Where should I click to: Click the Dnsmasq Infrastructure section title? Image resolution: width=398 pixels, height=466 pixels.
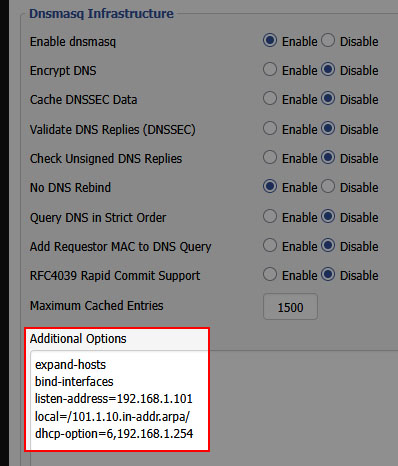click(x=101, y=14)
